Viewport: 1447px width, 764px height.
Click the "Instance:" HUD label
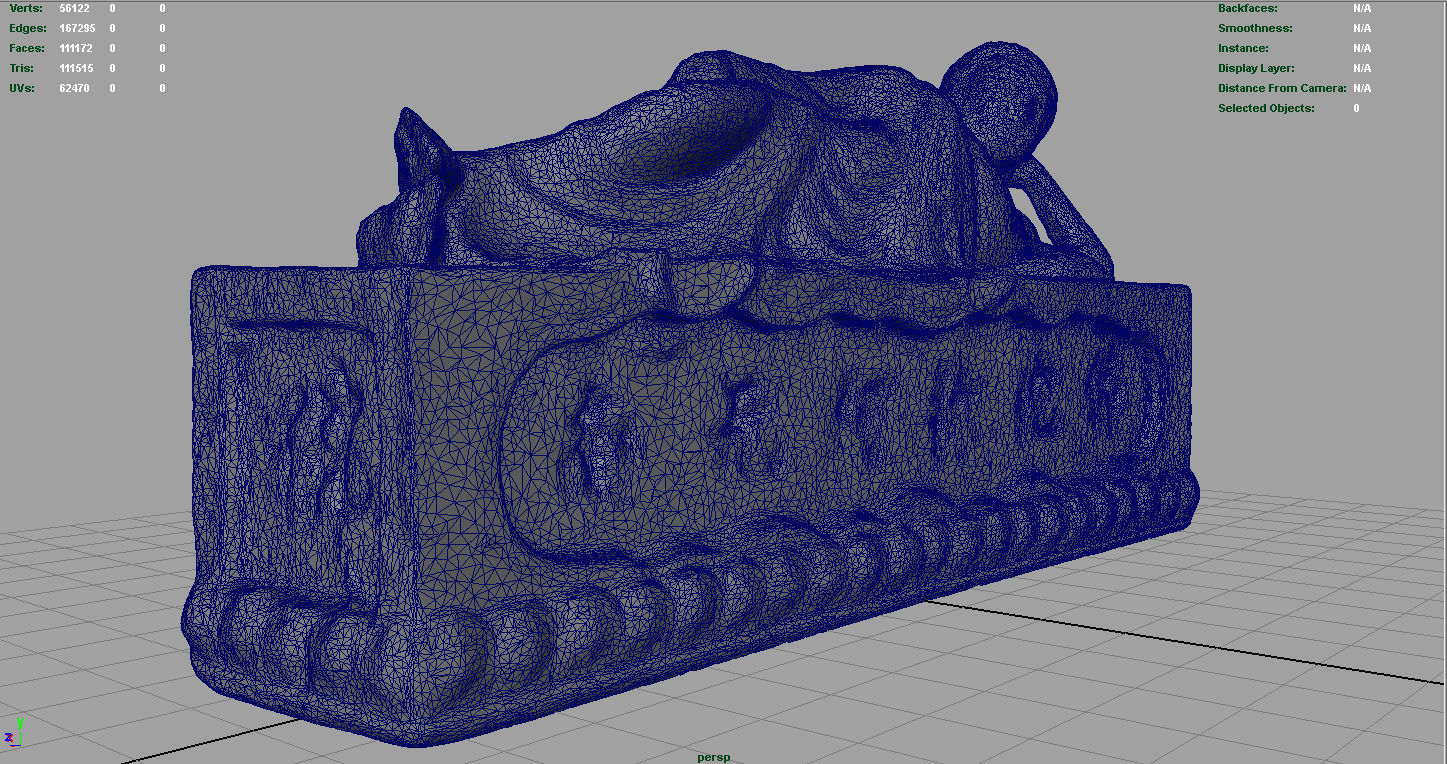pyautogui.click(x=1243, y=48)
